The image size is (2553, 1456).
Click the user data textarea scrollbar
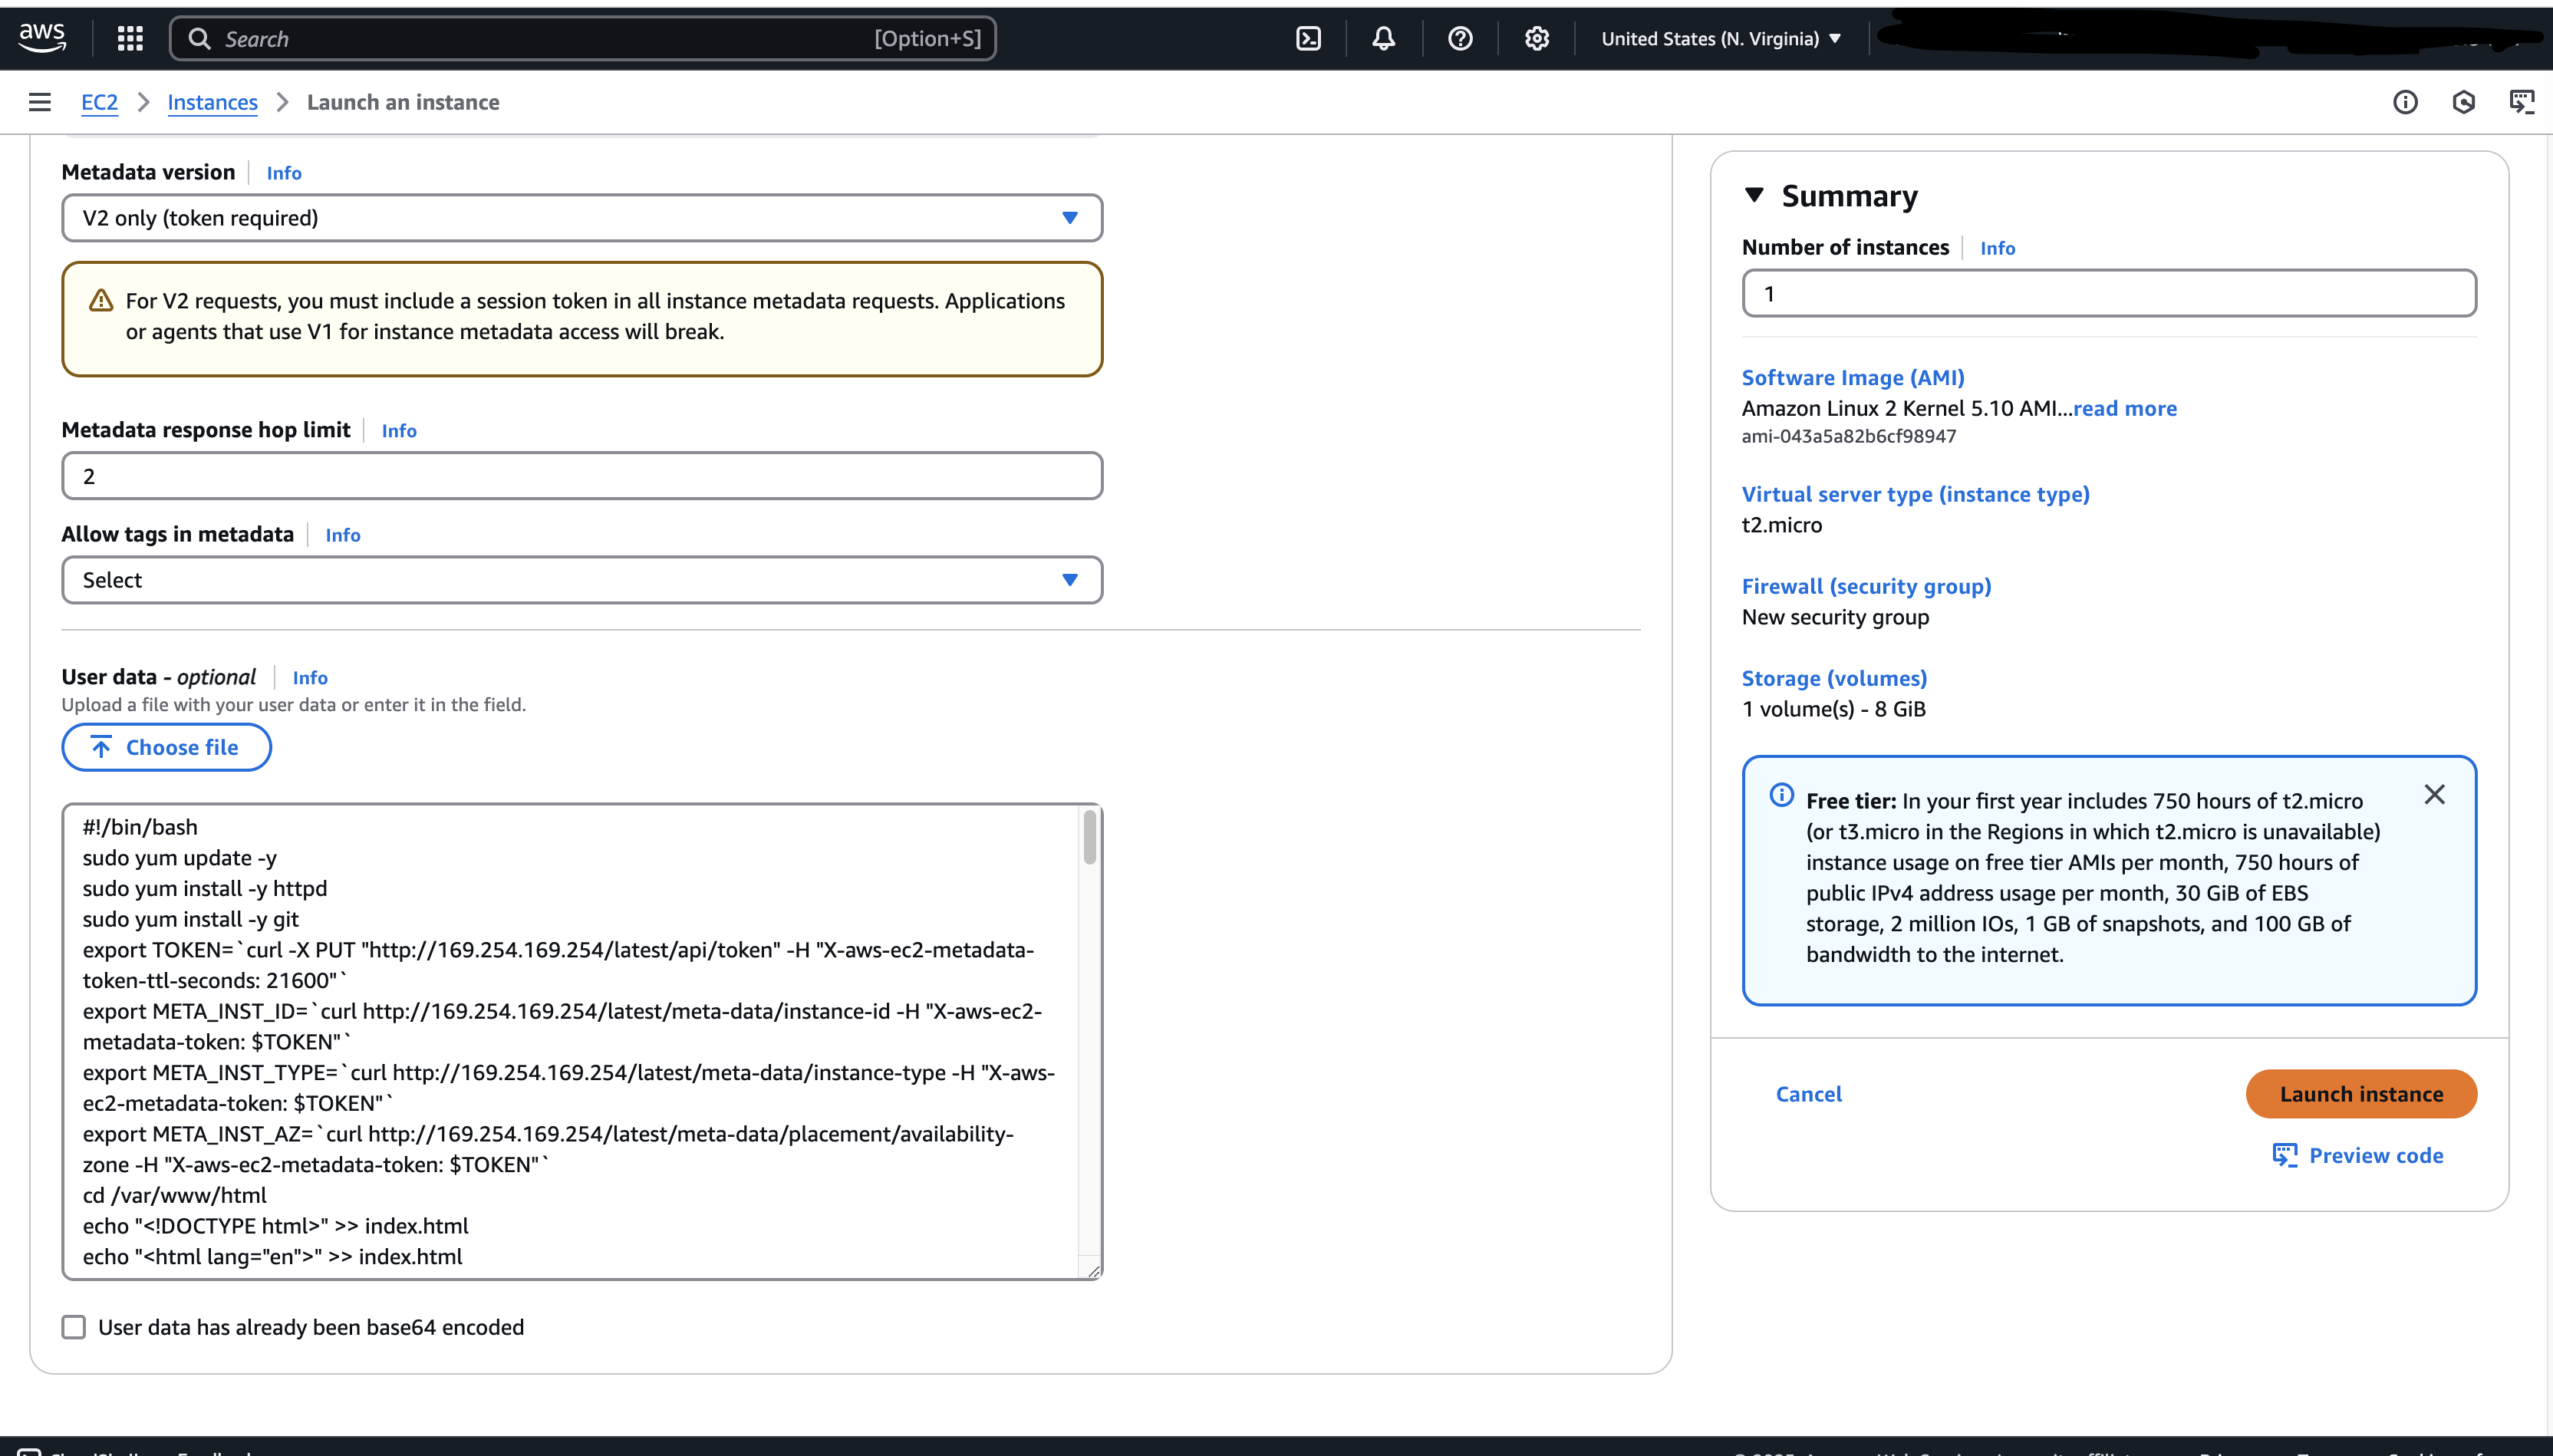coord(1089,837)
